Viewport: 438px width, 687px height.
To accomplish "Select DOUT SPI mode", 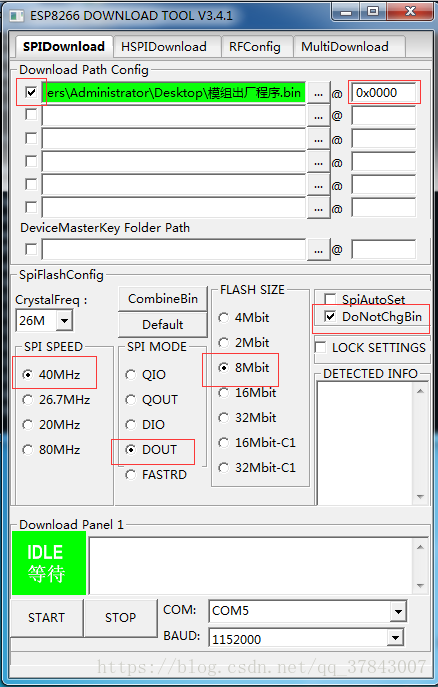I will click(x=151, y=450).
